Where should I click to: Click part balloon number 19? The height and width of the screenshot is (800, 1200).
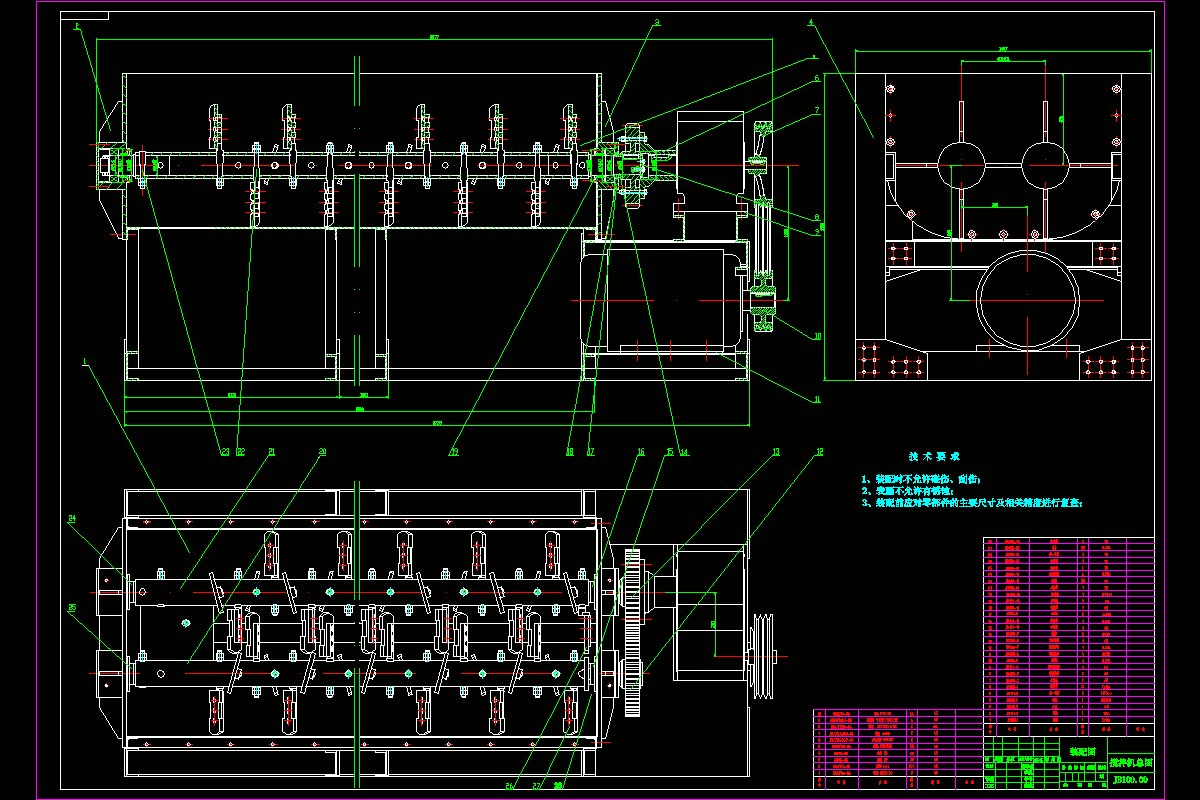pyautogui.click(x=453, y=452)
